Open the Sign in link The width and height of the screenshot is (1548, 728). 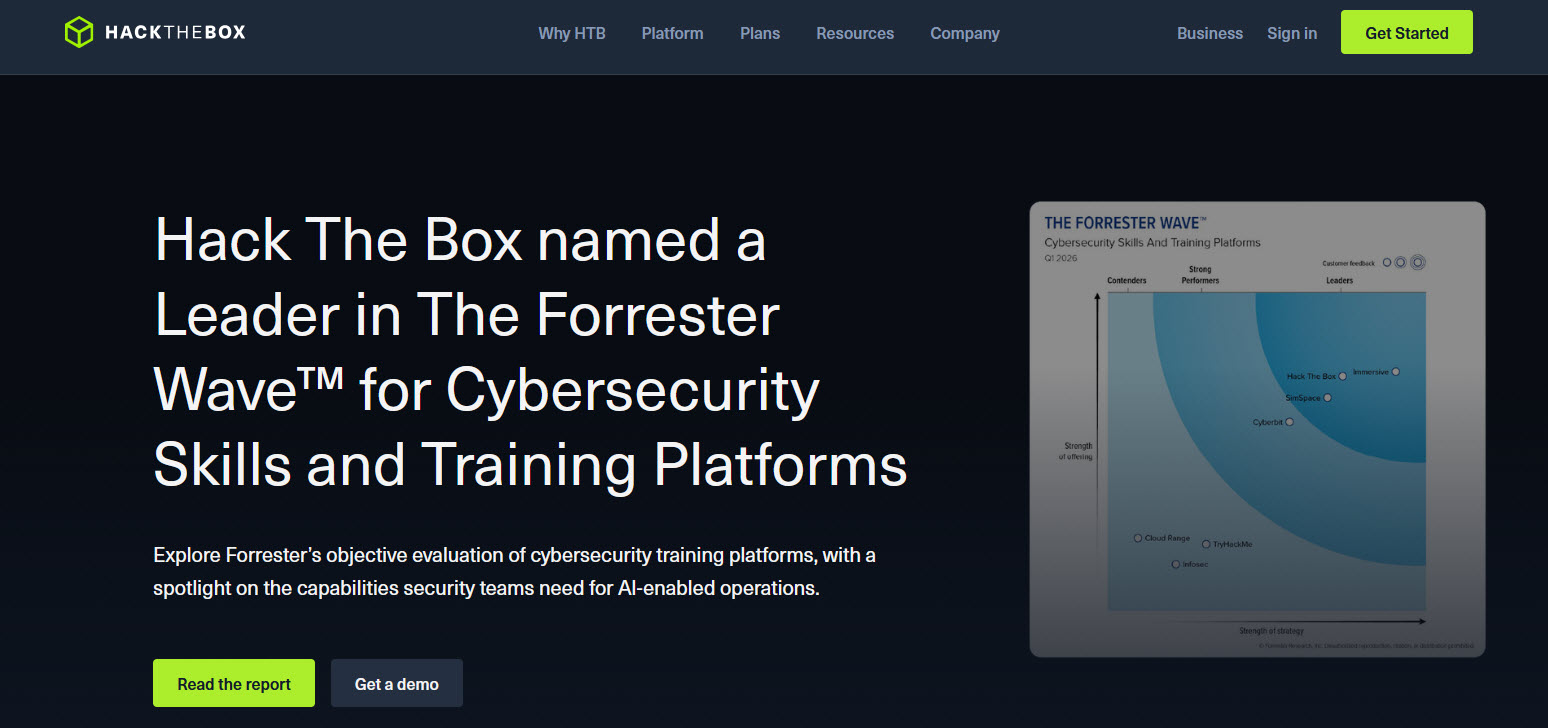tap(1291, 33)
